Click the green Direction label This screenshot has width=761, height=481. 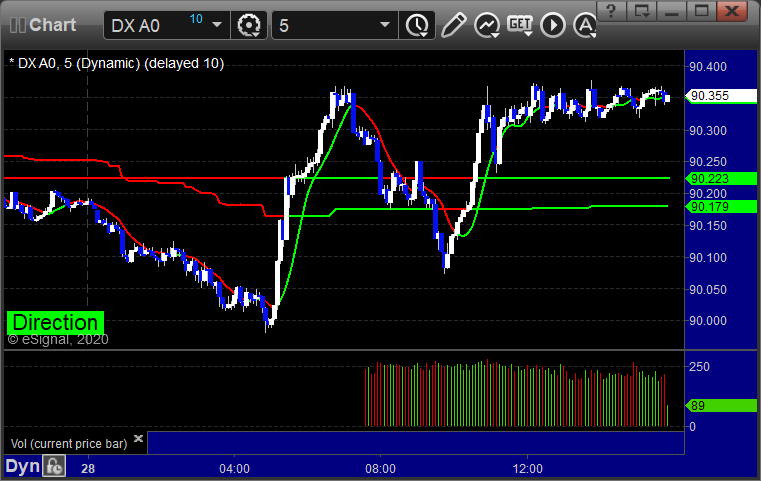pos(55,322)
